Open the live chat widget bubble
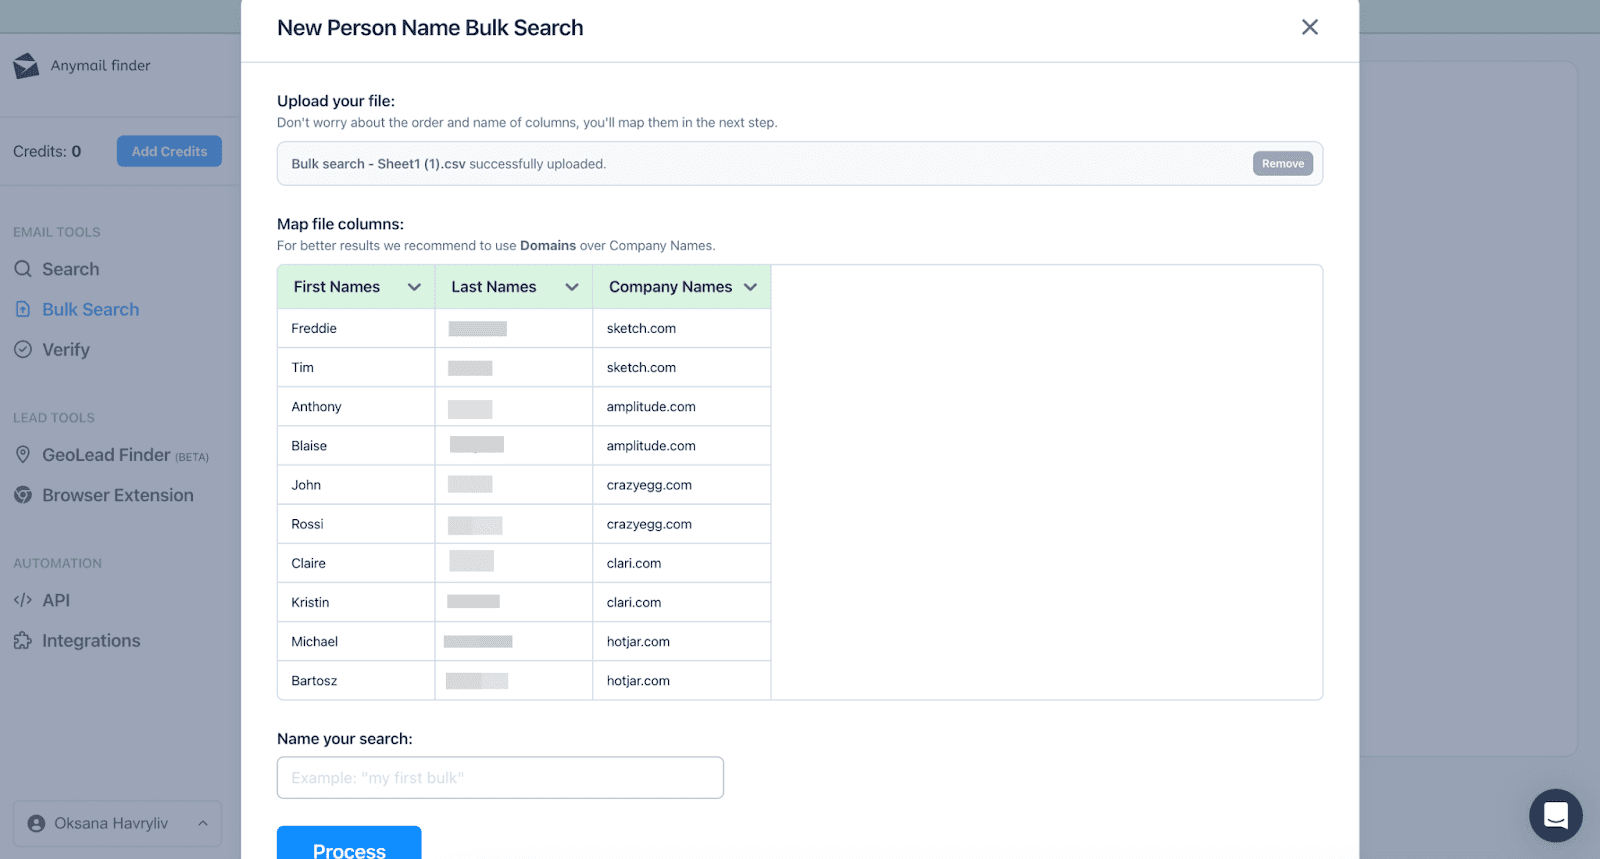This screenshot has width=1600, height=859. (1555, 815)
